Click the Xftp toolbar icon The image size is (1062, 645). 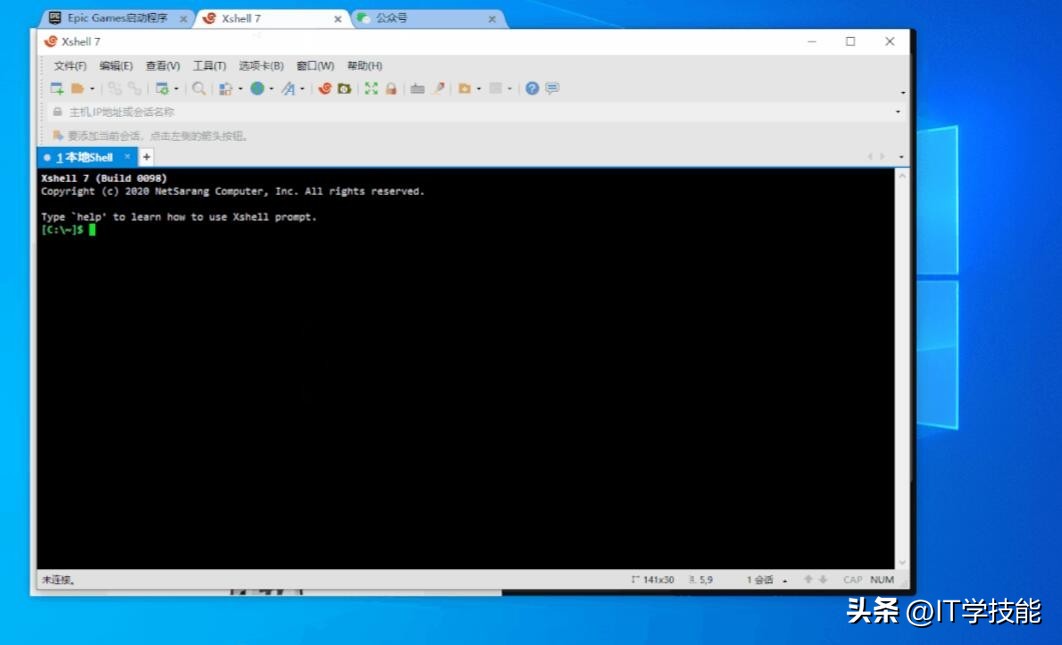(345, 89)
